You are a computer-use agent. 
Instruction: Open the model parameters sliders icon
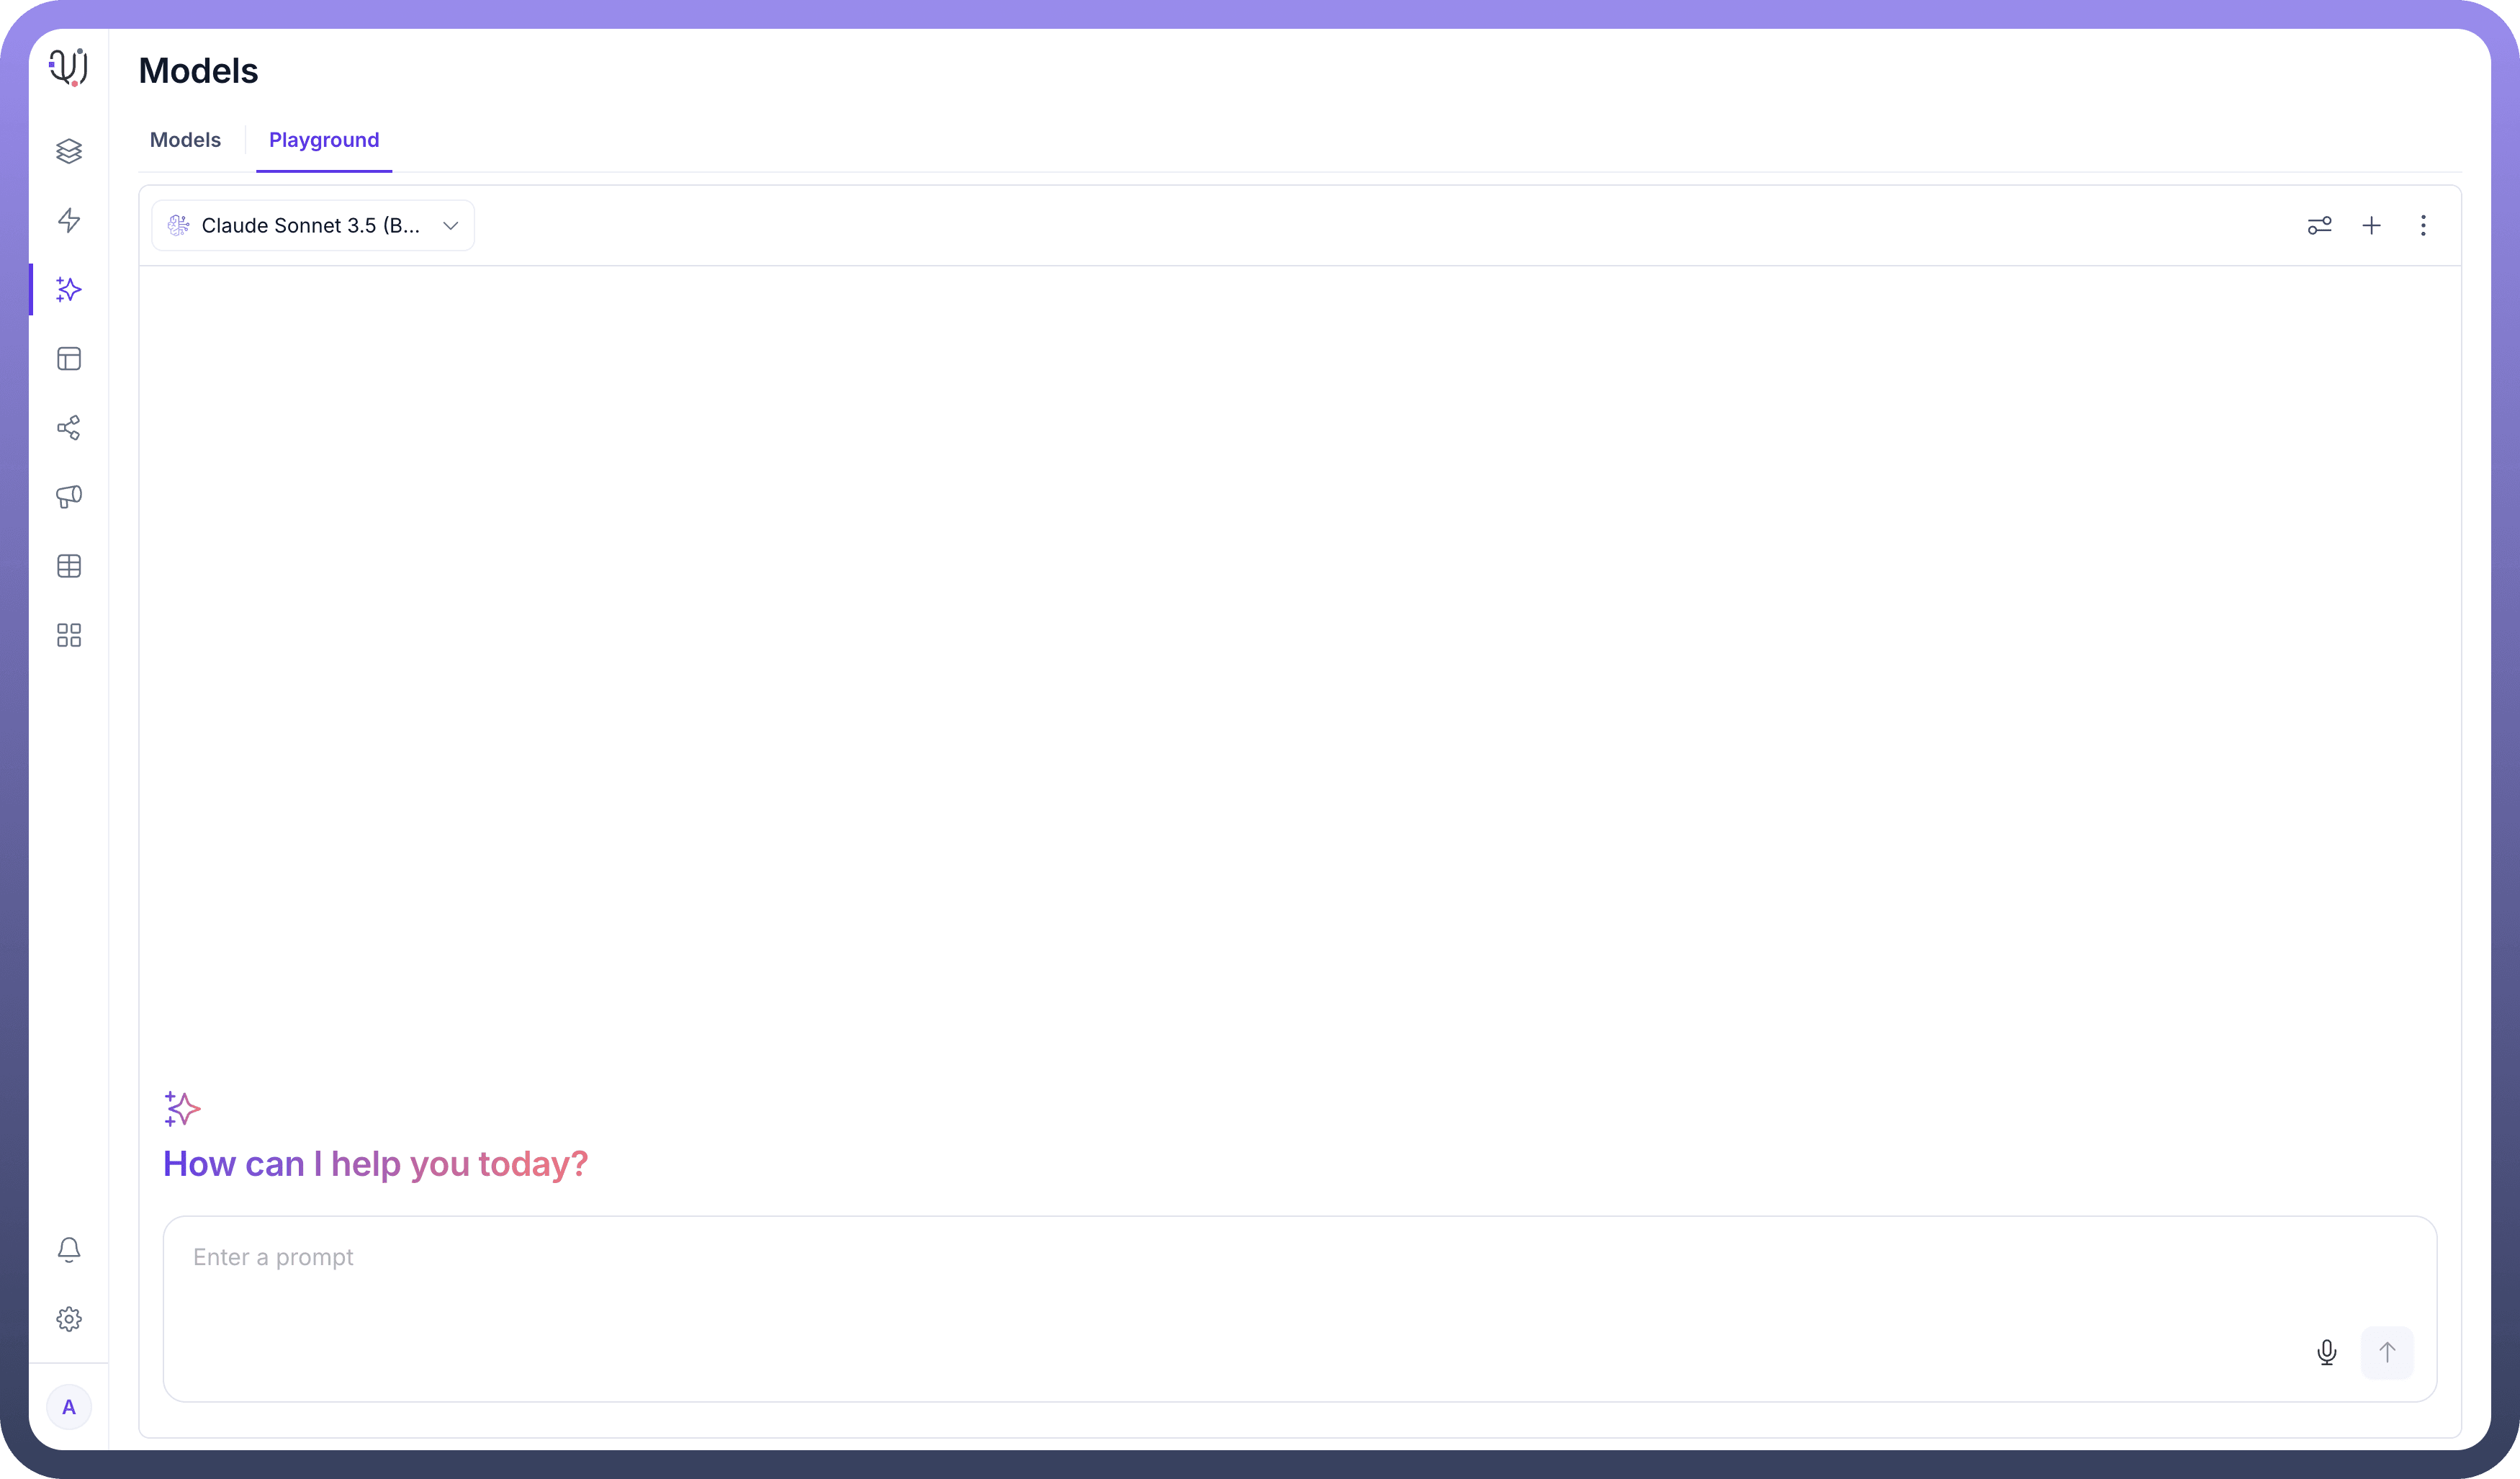point(2320,226)
